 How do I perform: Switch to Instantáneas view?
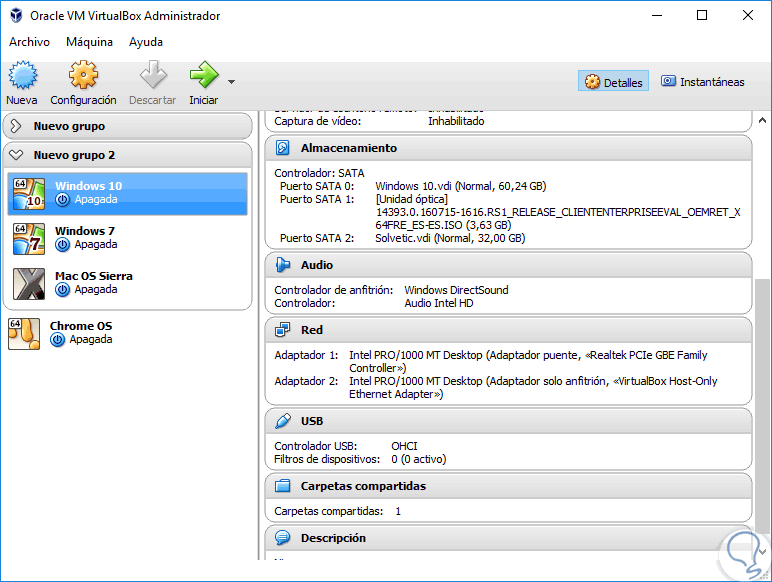point(703,82)
